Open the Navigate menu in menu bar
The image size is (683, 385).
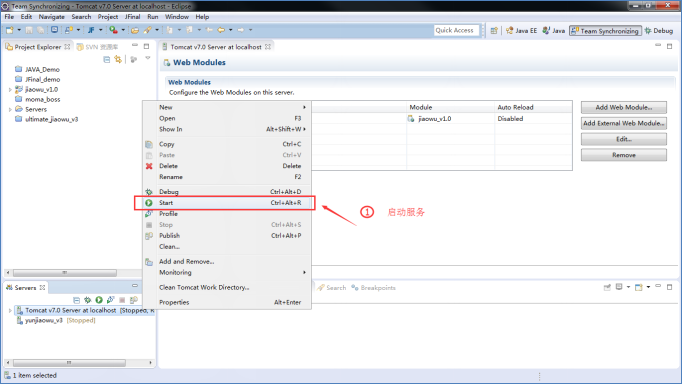(x=51, y=17)
